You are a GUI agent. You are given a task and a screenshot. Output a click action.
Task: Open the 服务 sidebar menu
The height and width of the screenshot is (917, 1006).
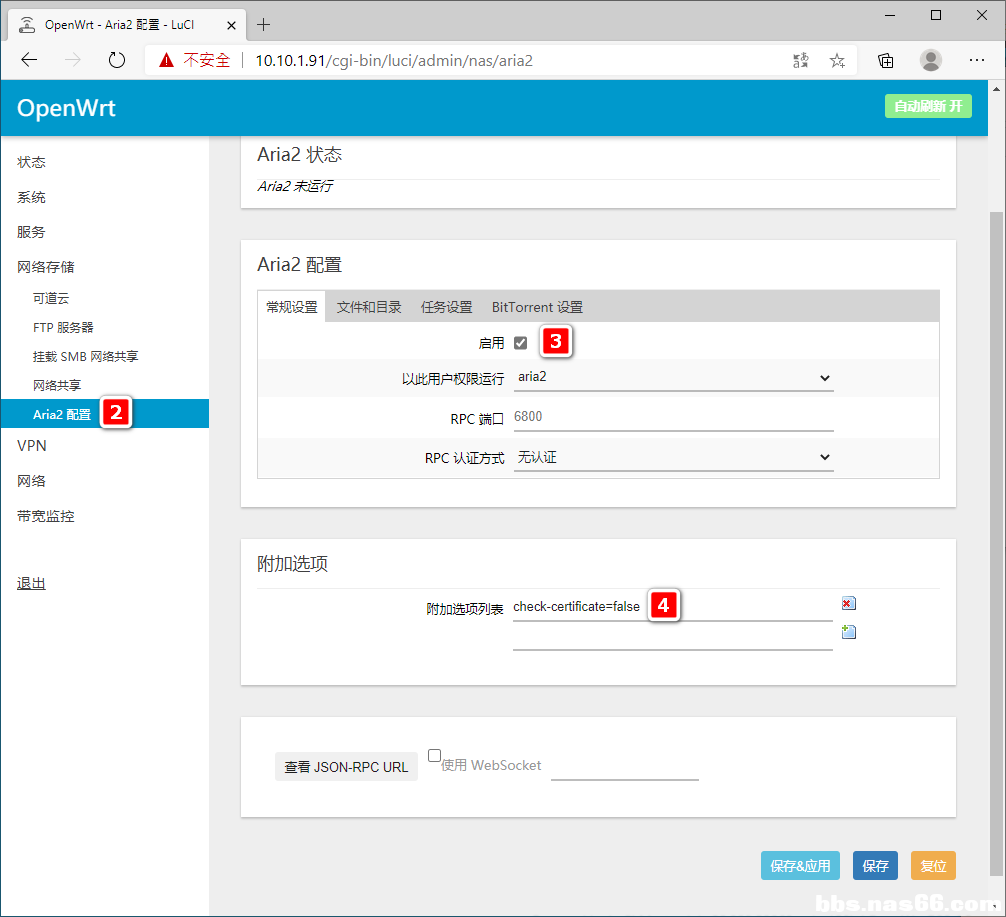pos(31,232)
